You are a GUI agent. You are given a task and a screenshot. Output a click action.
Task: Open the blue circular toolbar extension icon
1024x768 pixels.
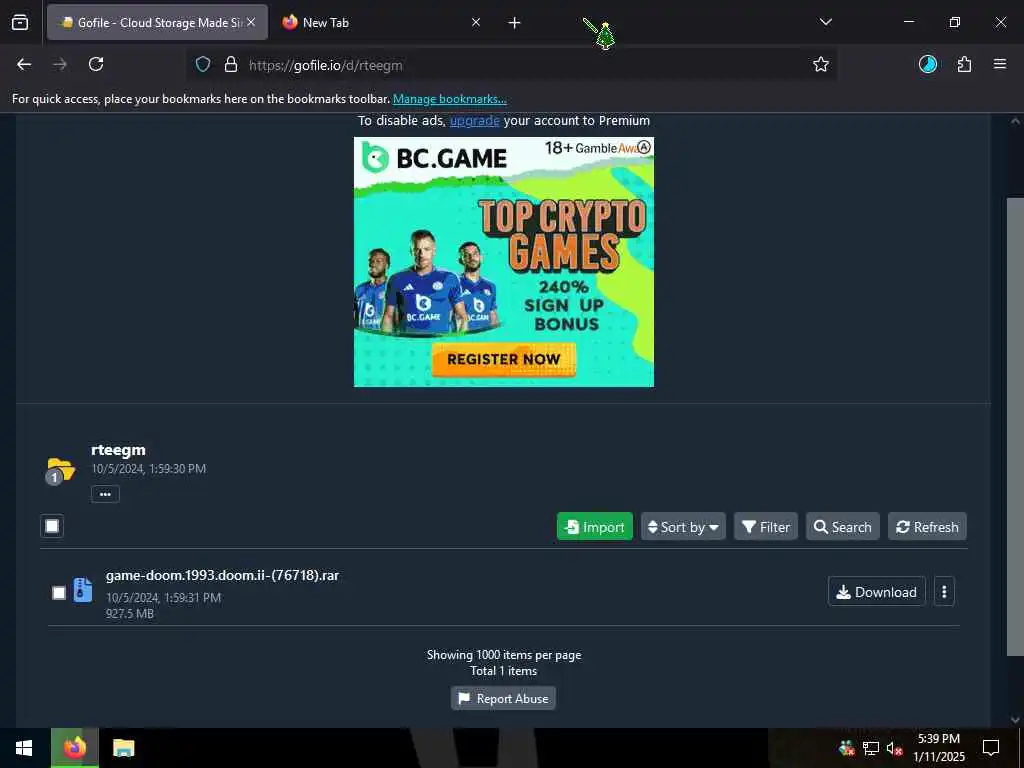pyautogui.click(x=927, y=64)
